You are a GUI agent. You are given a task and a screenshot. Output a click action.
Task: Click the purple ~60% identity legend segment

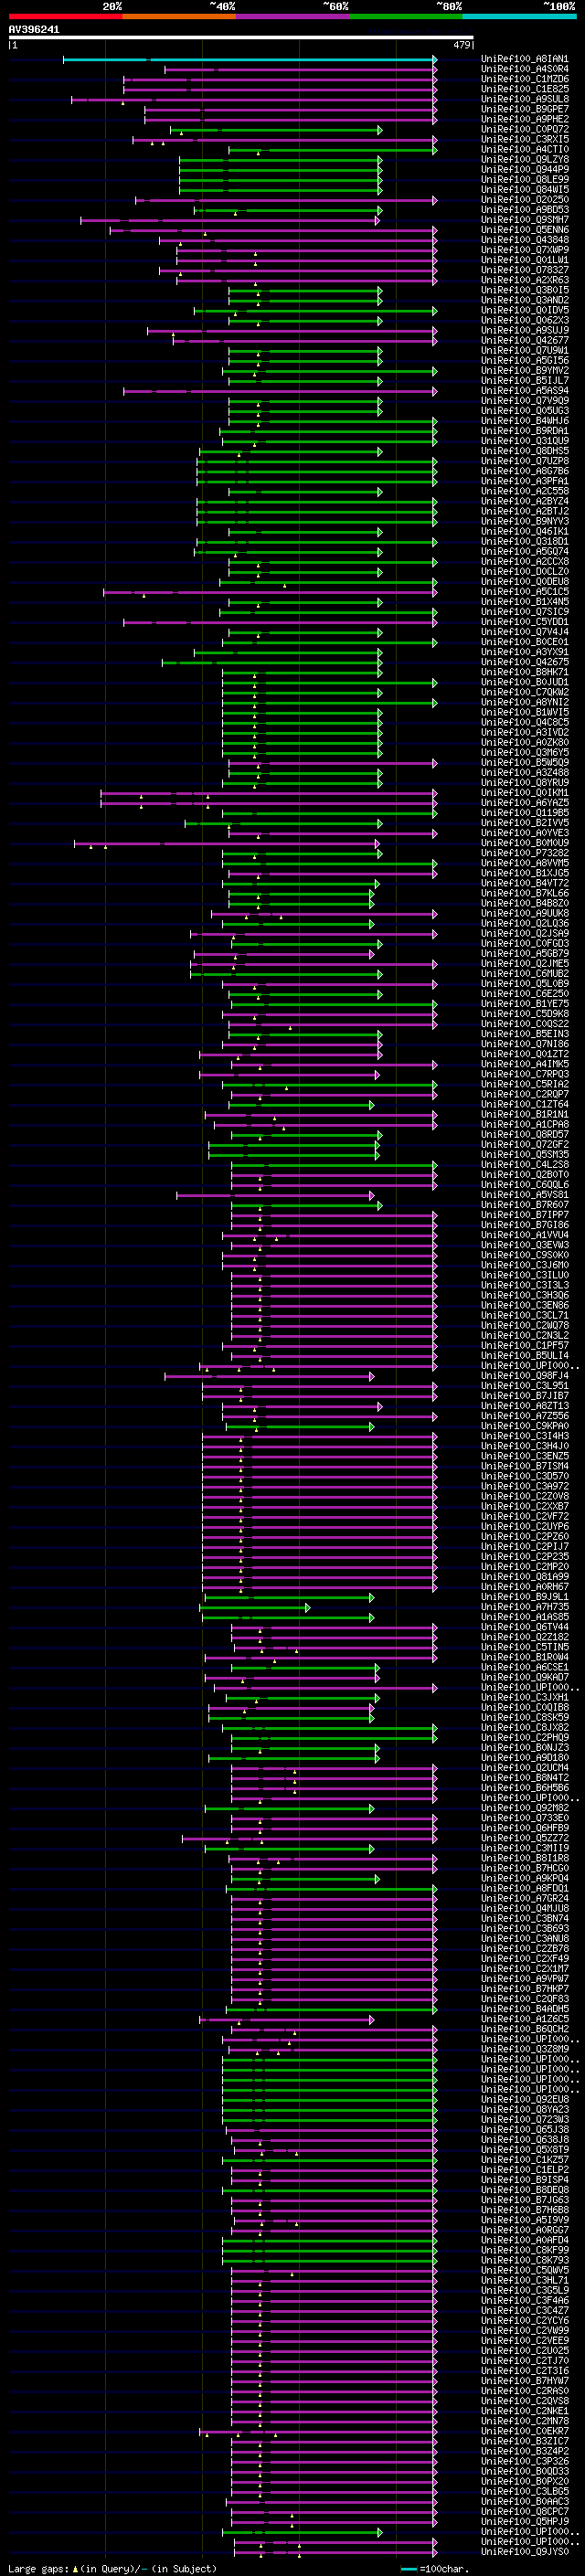point(293,16)
